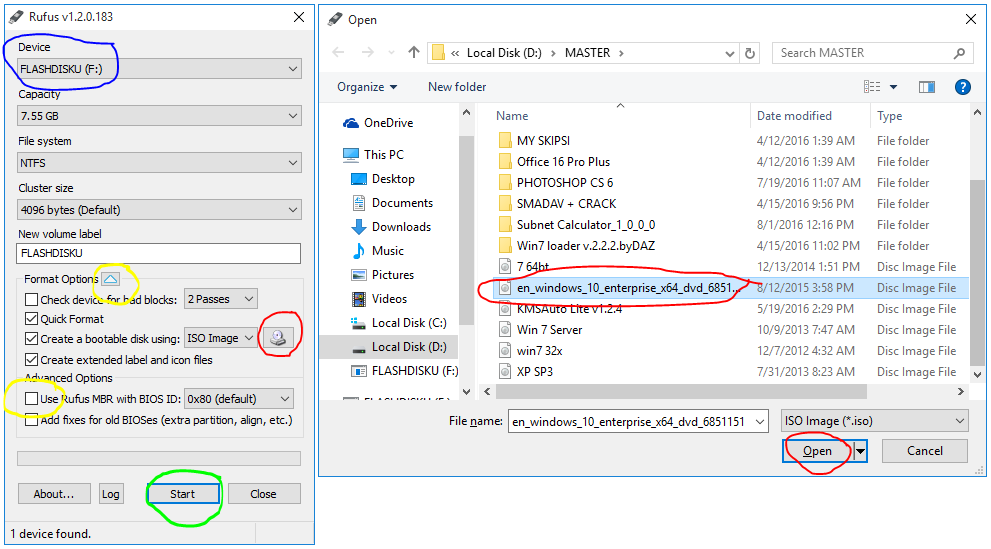Open Downloads in the sidebar
This screenshot has width=991, height=549.
pos(391,227)
